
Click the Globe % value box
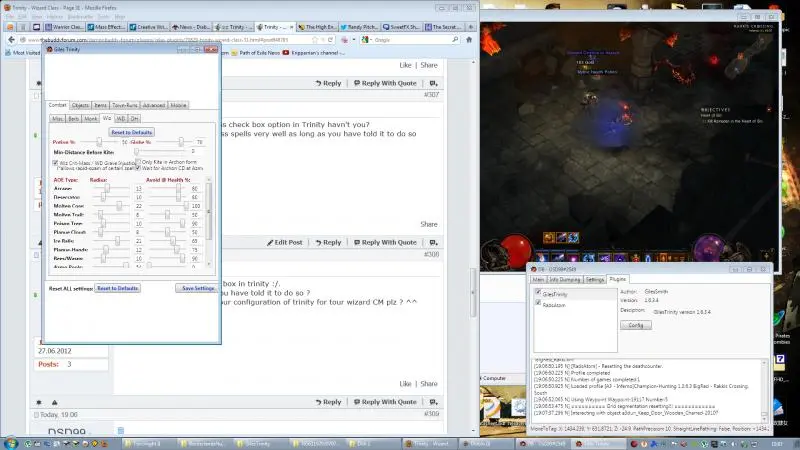point(199,142)
